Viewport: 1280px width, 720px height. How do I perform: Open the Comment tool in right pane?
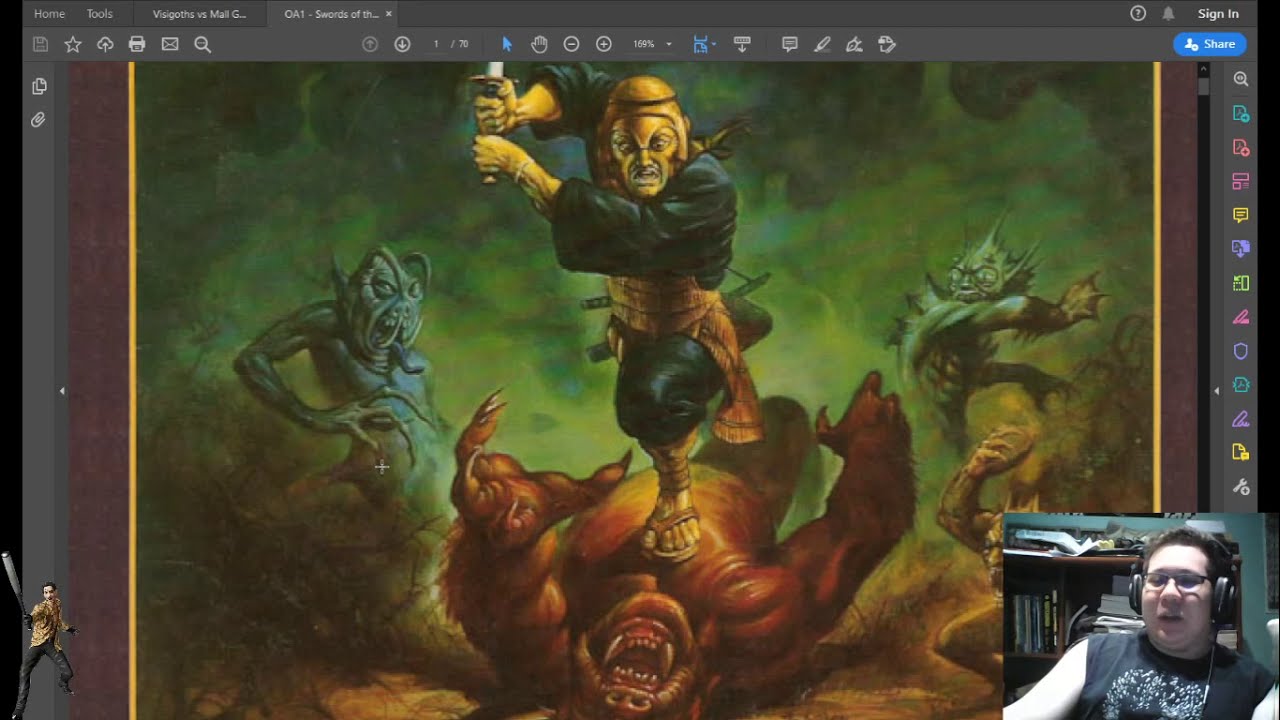tap(1241, 215)
